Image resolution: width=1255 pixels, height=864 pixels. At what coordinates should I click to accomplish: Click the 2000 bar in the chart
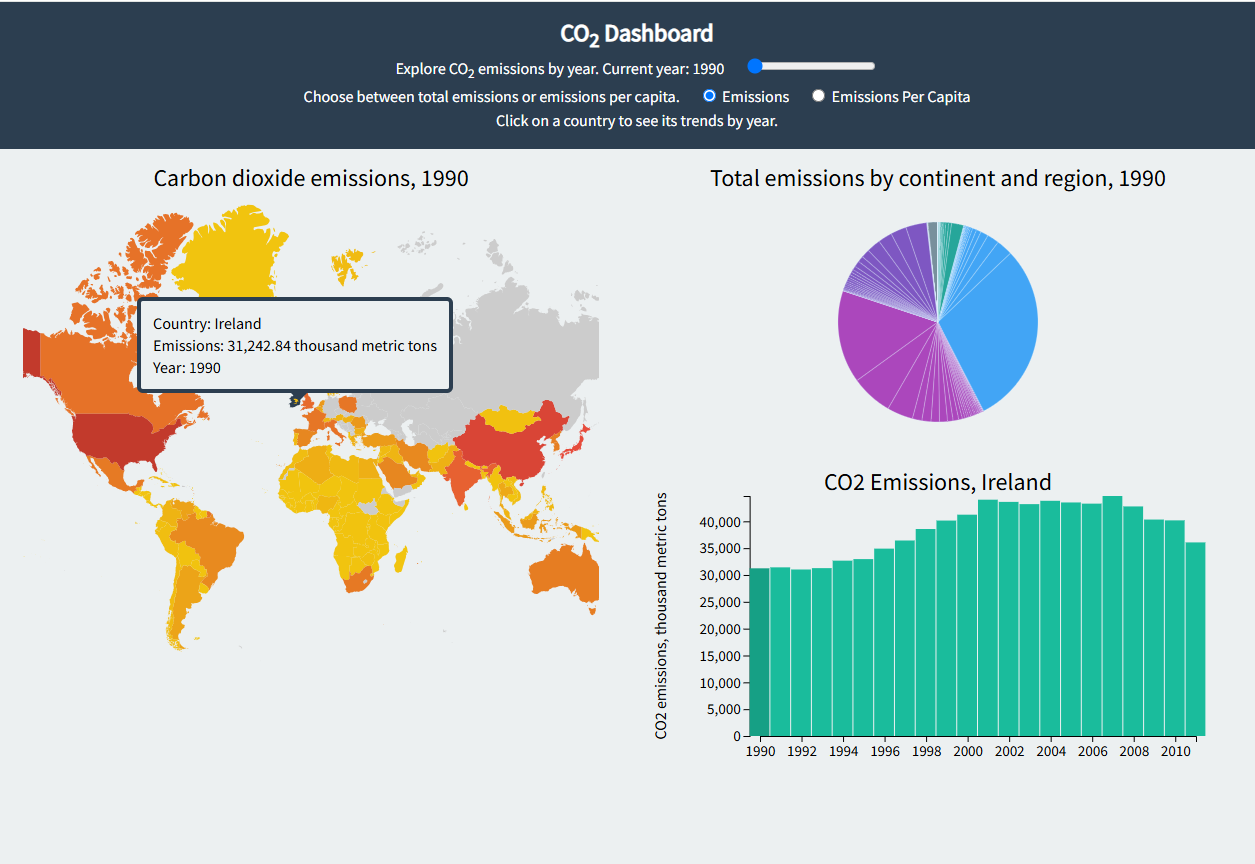967,625
